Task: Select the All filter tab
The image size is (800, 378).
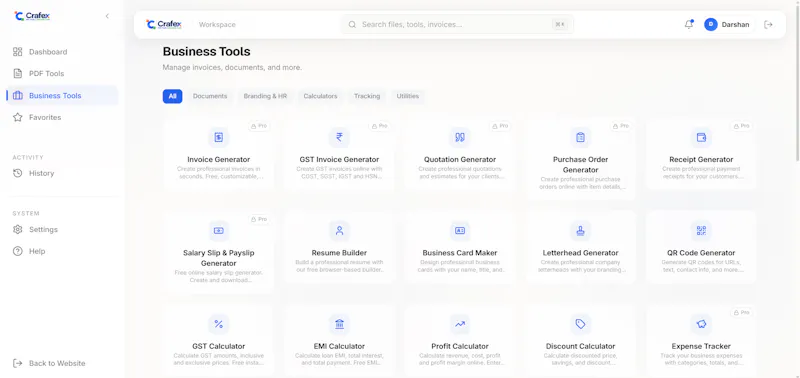Action: point(172,96)
